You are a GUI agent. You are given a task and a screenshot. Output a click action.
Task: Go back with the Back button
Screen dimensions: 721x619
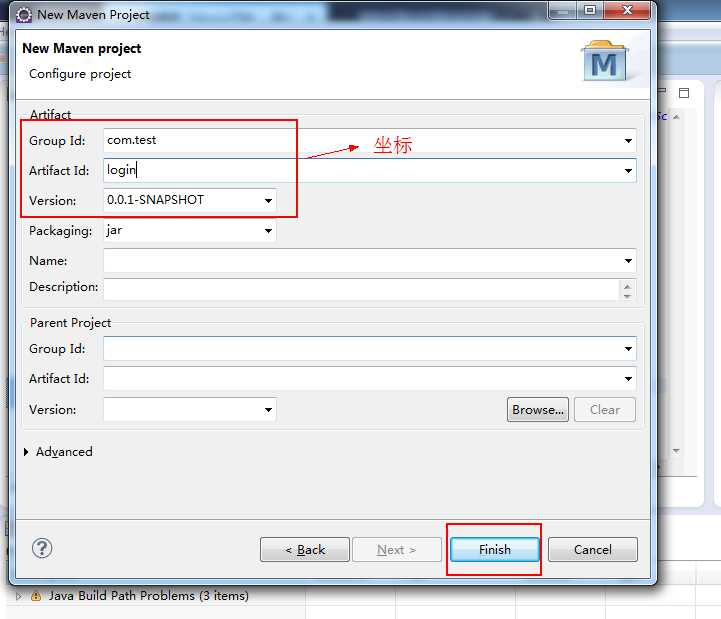tap(305, 550)
